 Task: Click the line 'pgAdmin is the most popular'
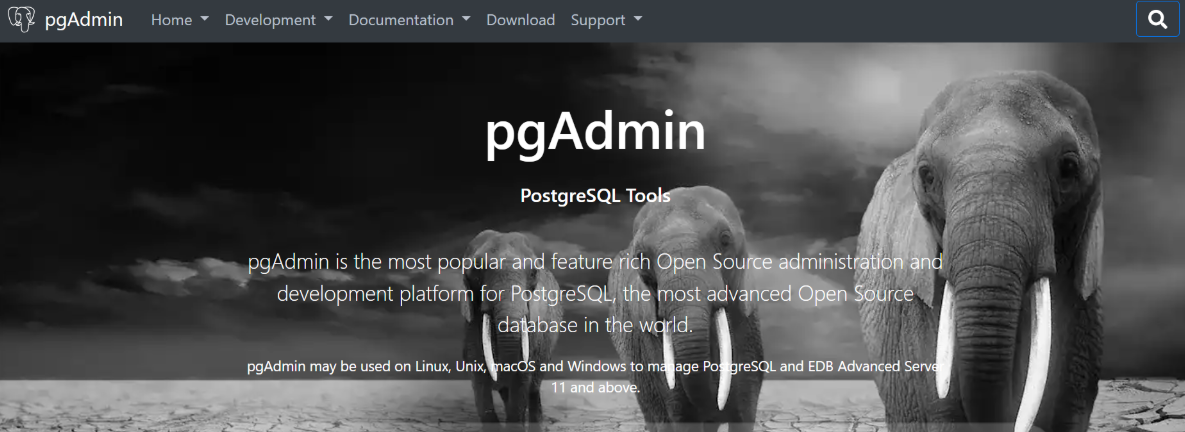tap(596, 263)
